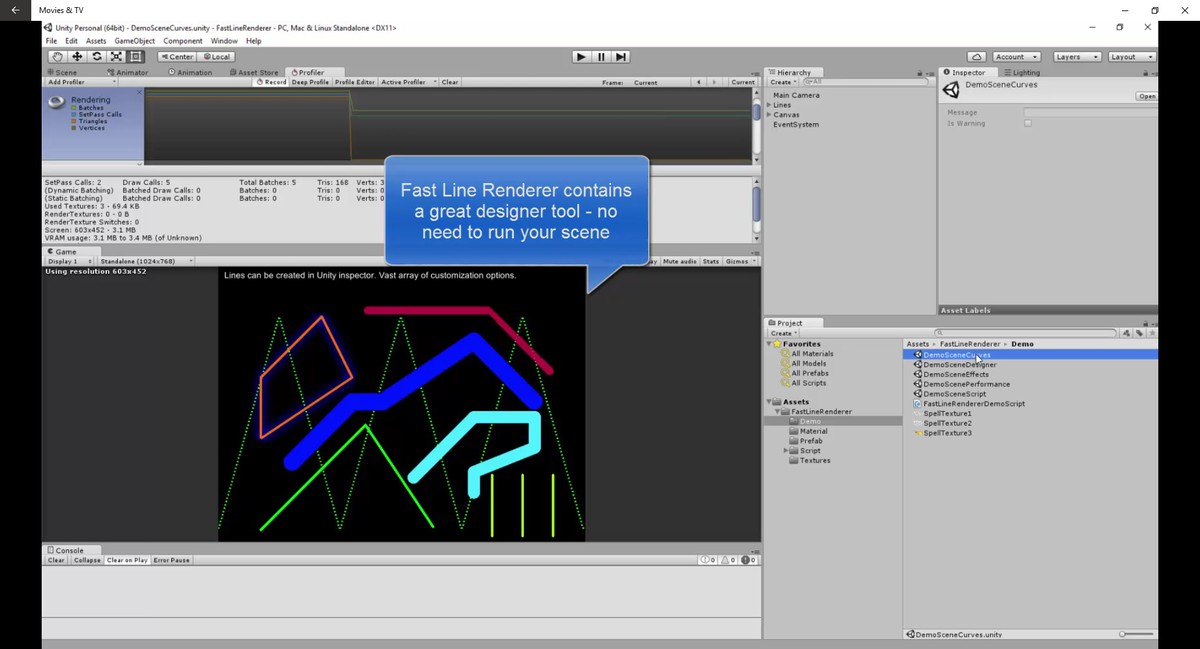Click the Step frame button
Screen dimensions: 1200x649
coord(621,57)
